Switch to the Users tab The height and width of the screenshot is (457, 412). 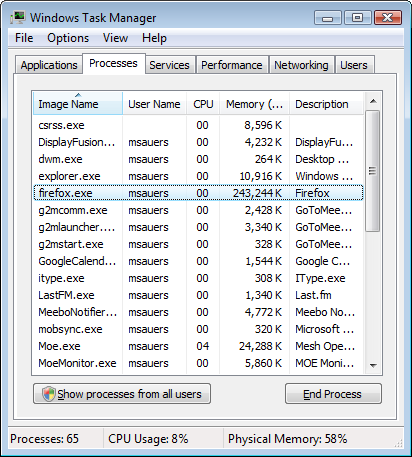(x=354, y=65)
